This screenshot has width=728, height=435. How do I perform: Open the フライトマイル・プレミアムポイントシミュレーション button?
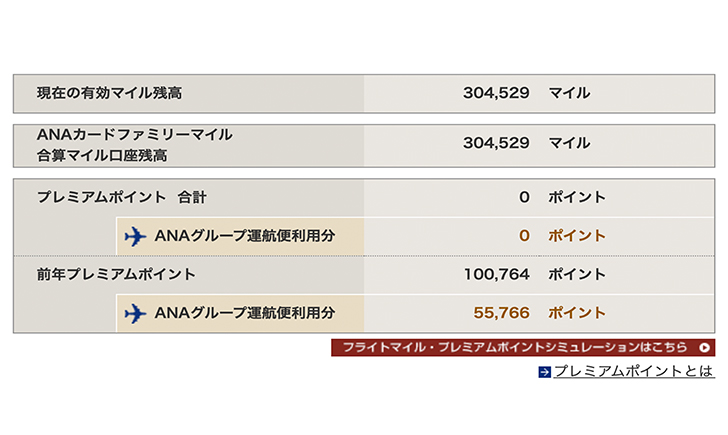pyautogui.click(x=523, y=347)
